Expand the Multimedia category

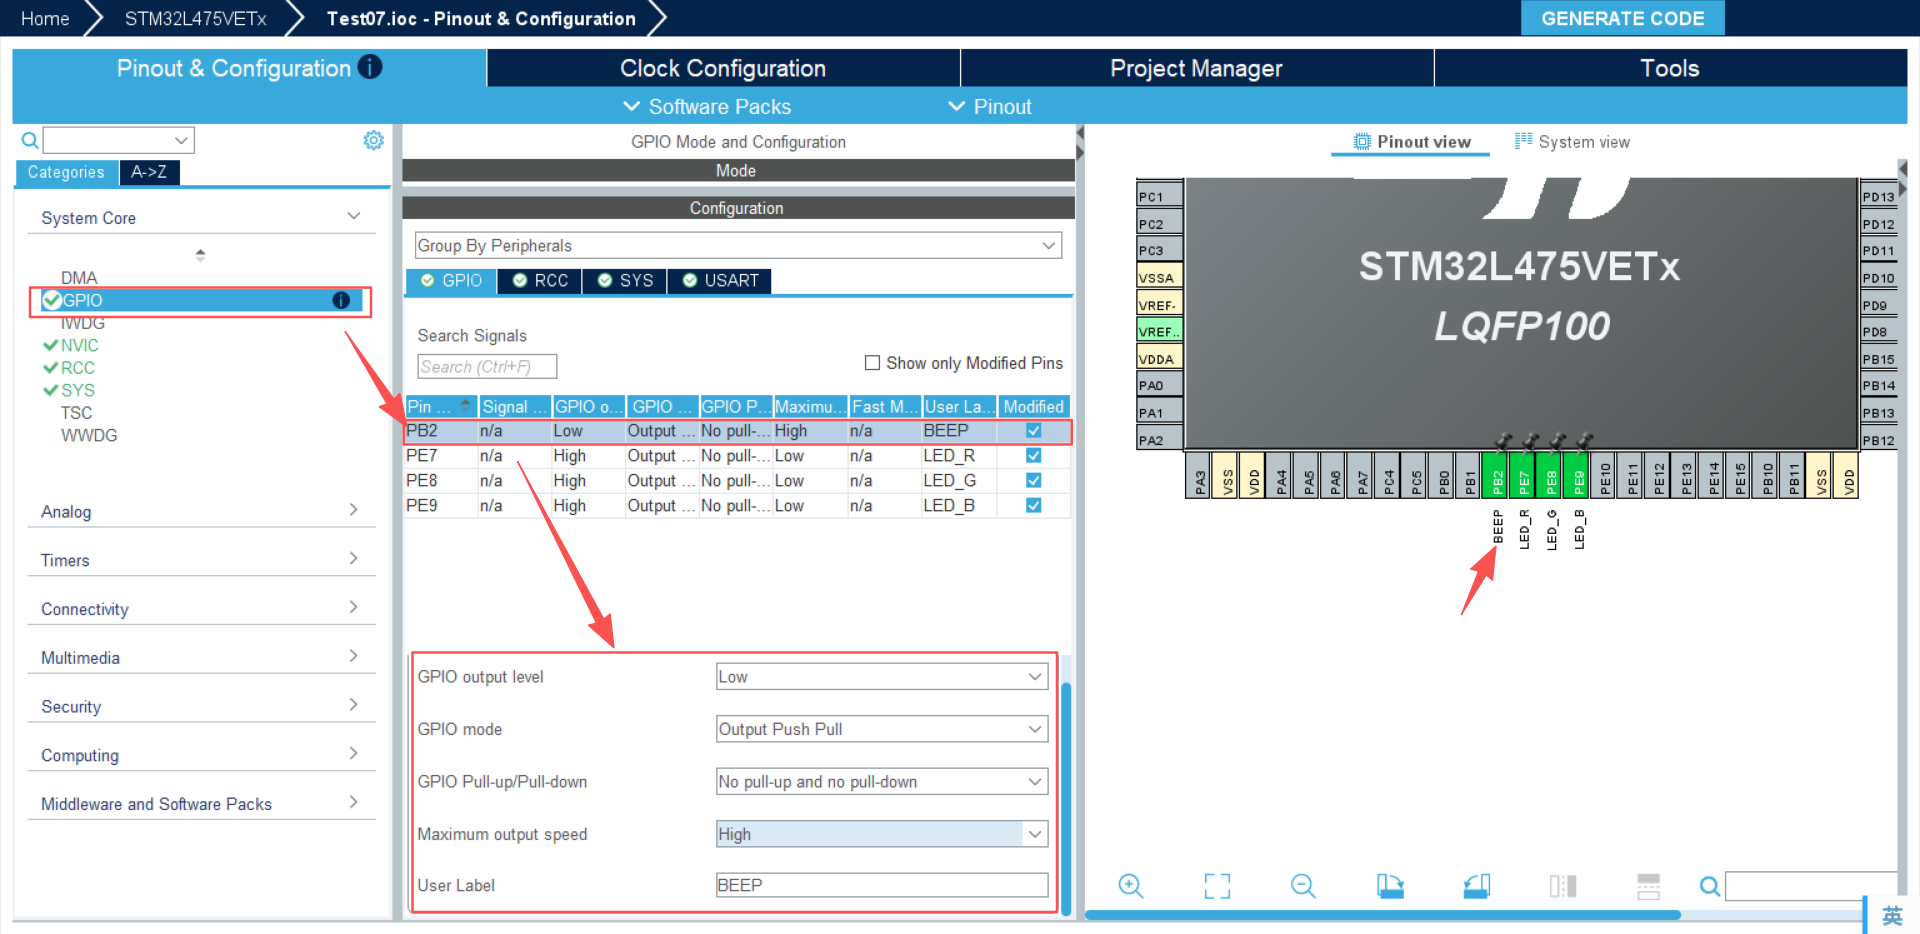(200, 658)
